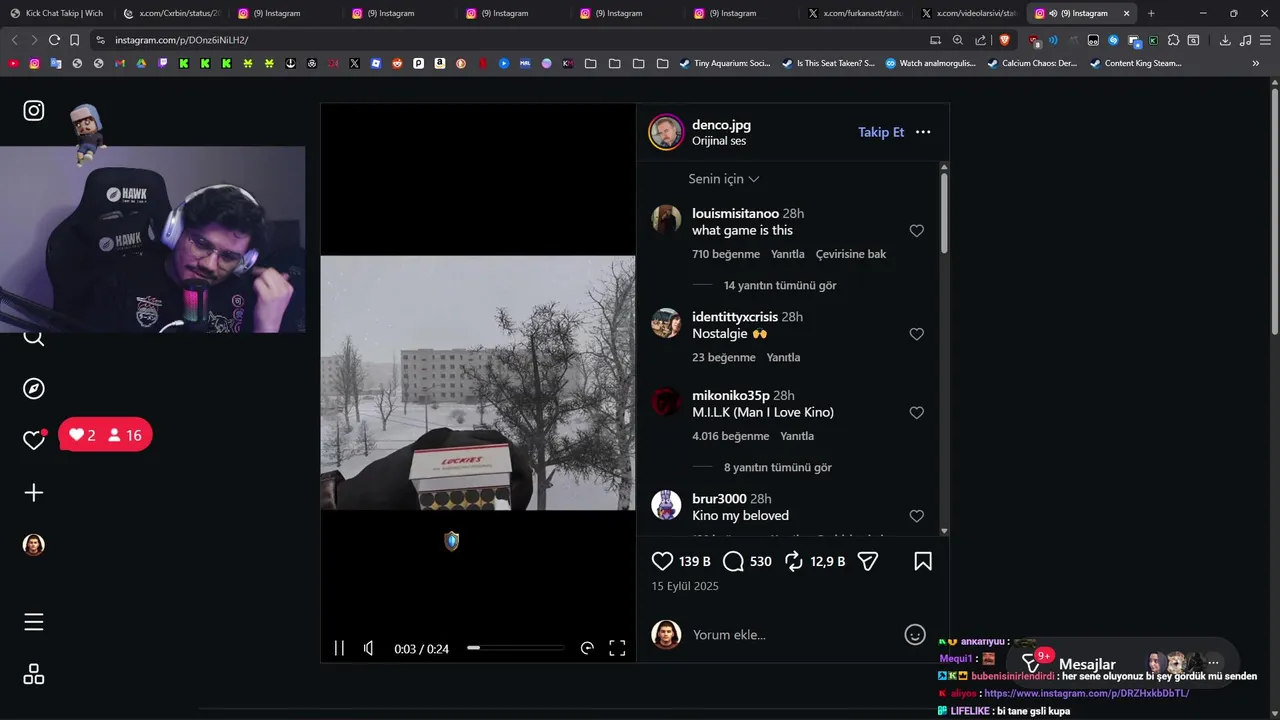Like louismisitanoo's comment
This screenshot has width=1280, height=720.
pos(916,231)
